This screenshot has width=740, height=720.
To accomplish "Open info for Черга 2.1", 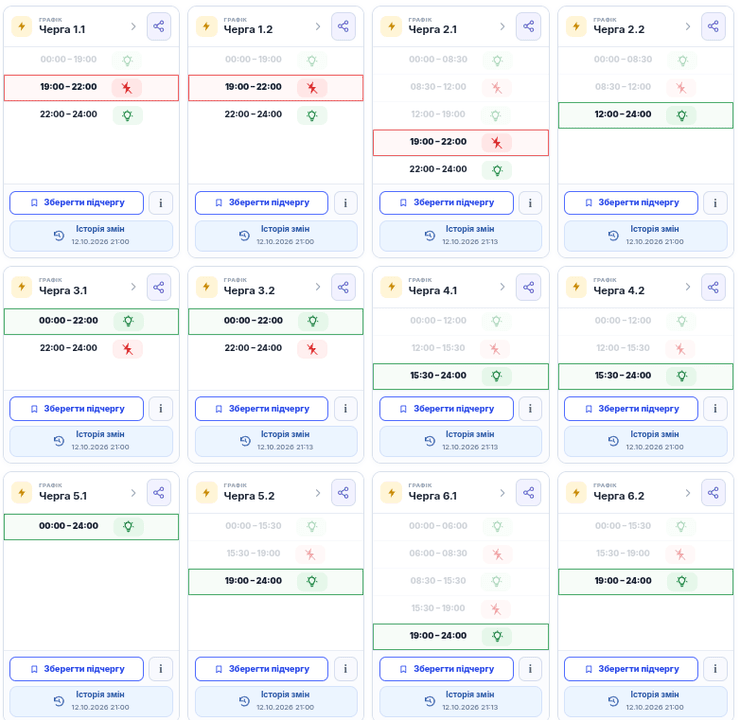I will [x=530, y=203].
